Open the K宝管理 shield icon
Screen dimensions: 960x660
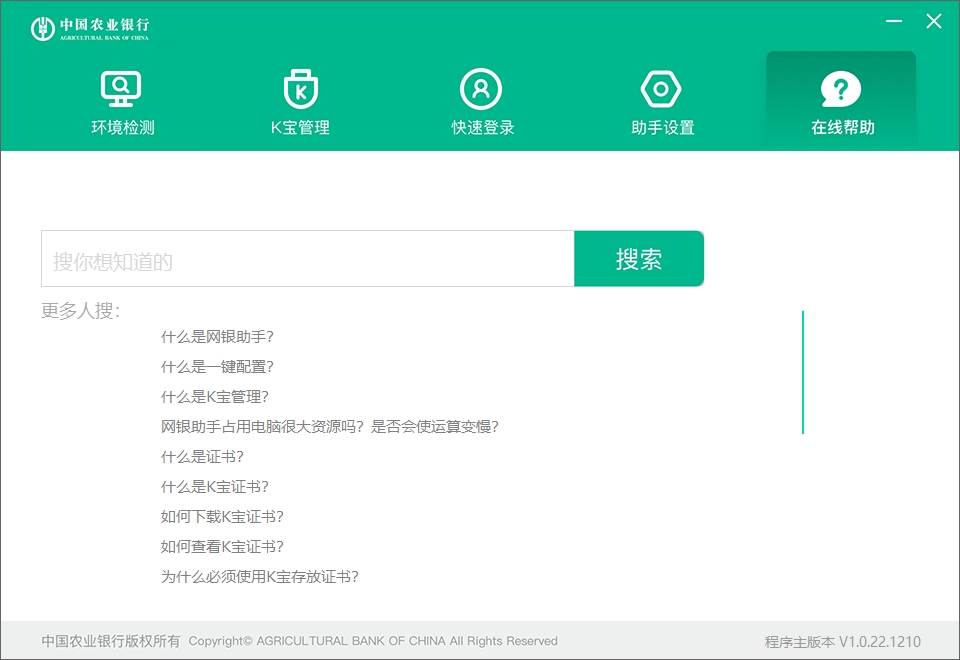point(301,89)
